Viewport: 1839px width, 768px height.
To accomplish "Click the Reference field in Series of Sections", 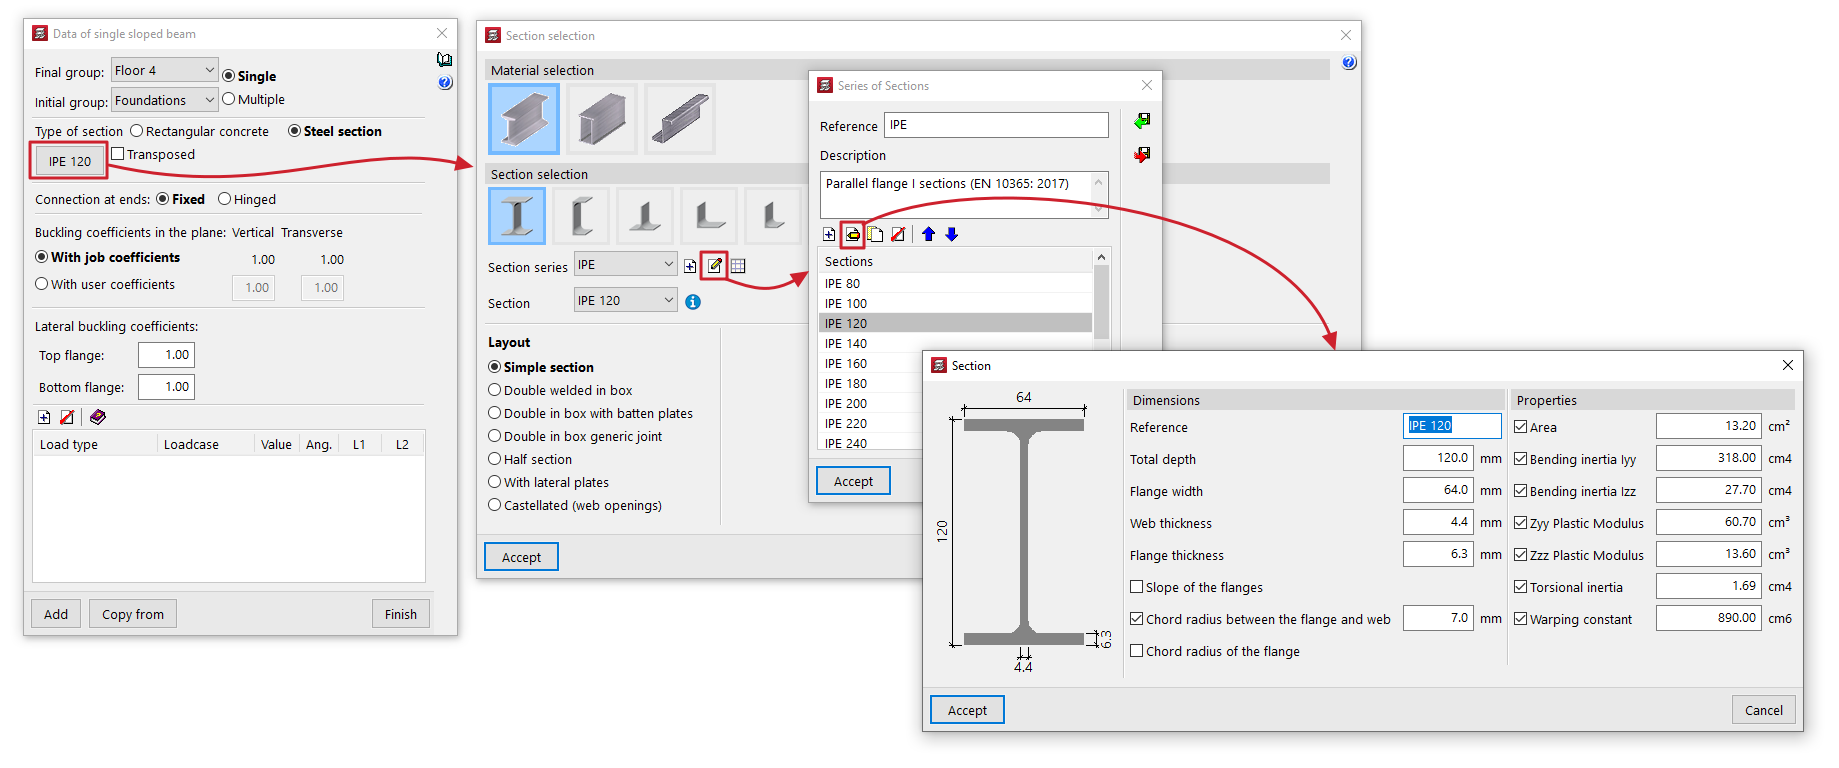I will [996, 125].
